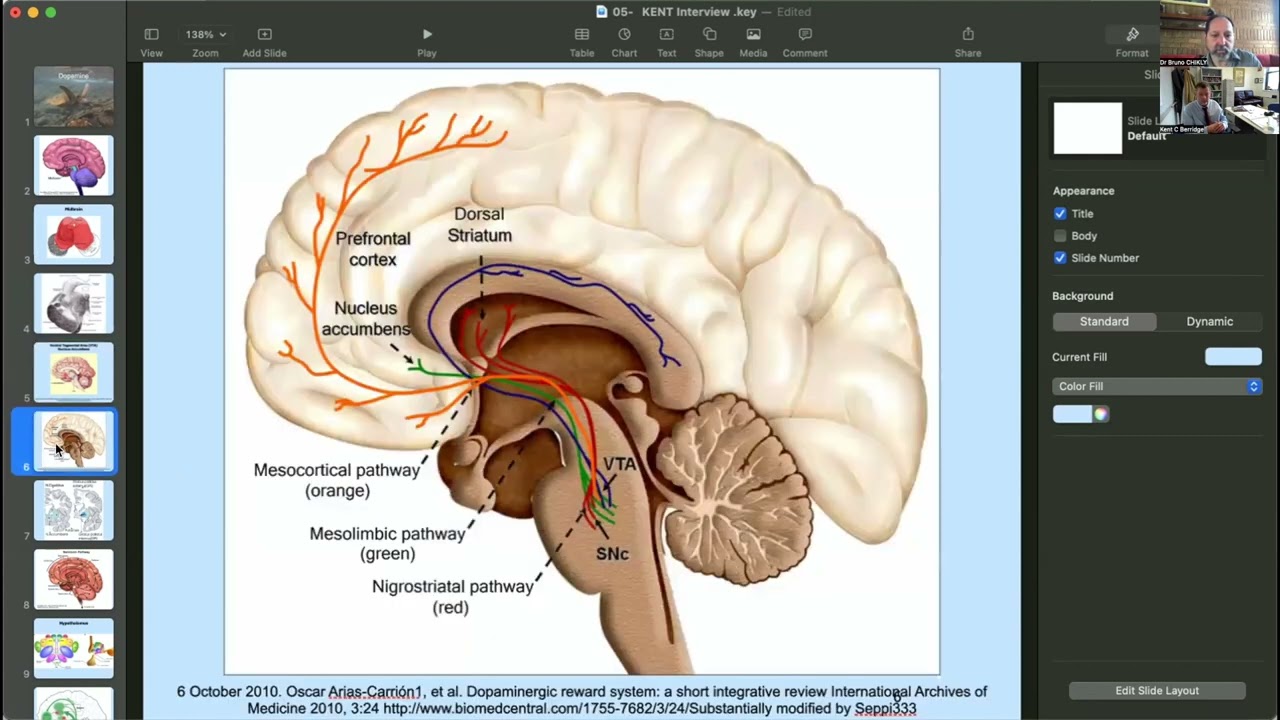This screenshot has height=720, width=1280.
Task: Select the 'Mesocortical pathway (orange)' label
Action: (337, 480)
